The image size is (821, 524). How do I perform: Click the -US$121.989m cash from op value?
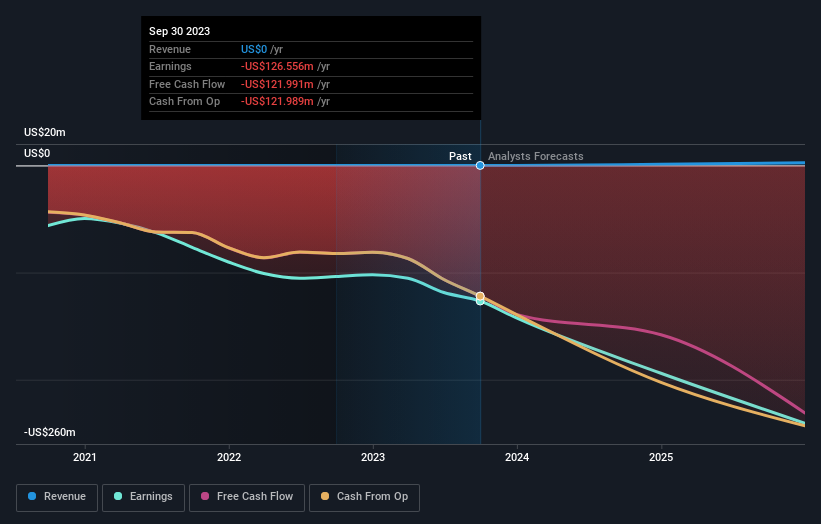click(277, 102)
